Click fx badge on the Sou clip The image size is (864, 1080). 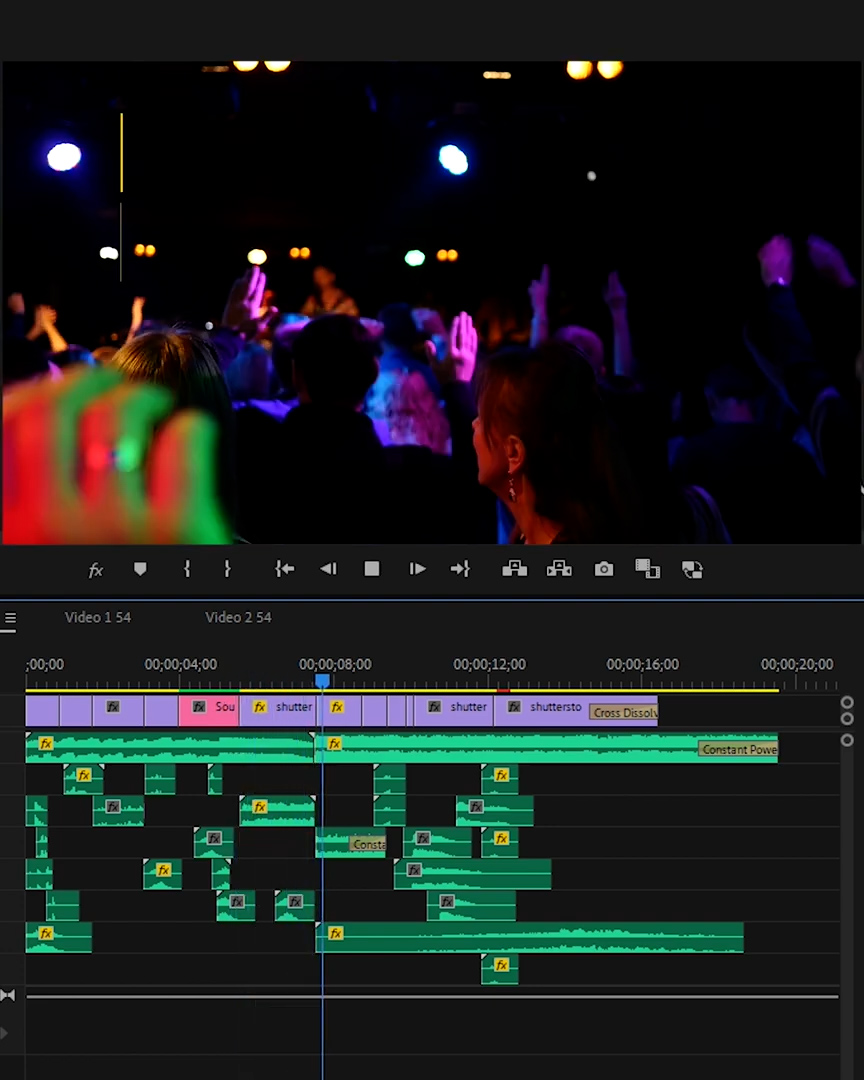click(x=199, y=707)
